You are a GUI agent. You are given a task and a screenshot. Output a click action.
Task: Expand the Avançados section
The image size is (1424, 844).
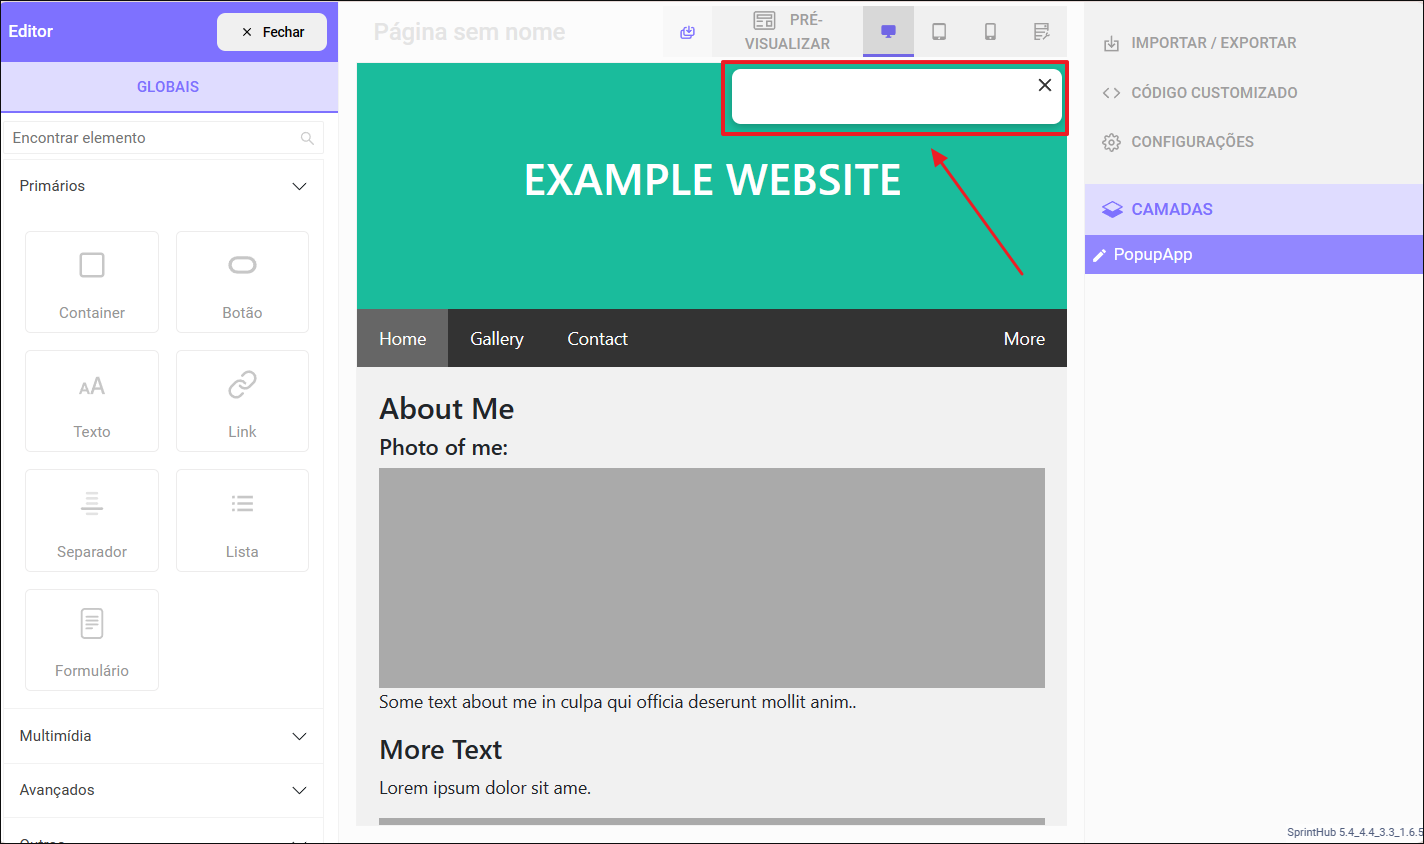tap(299, 790)
